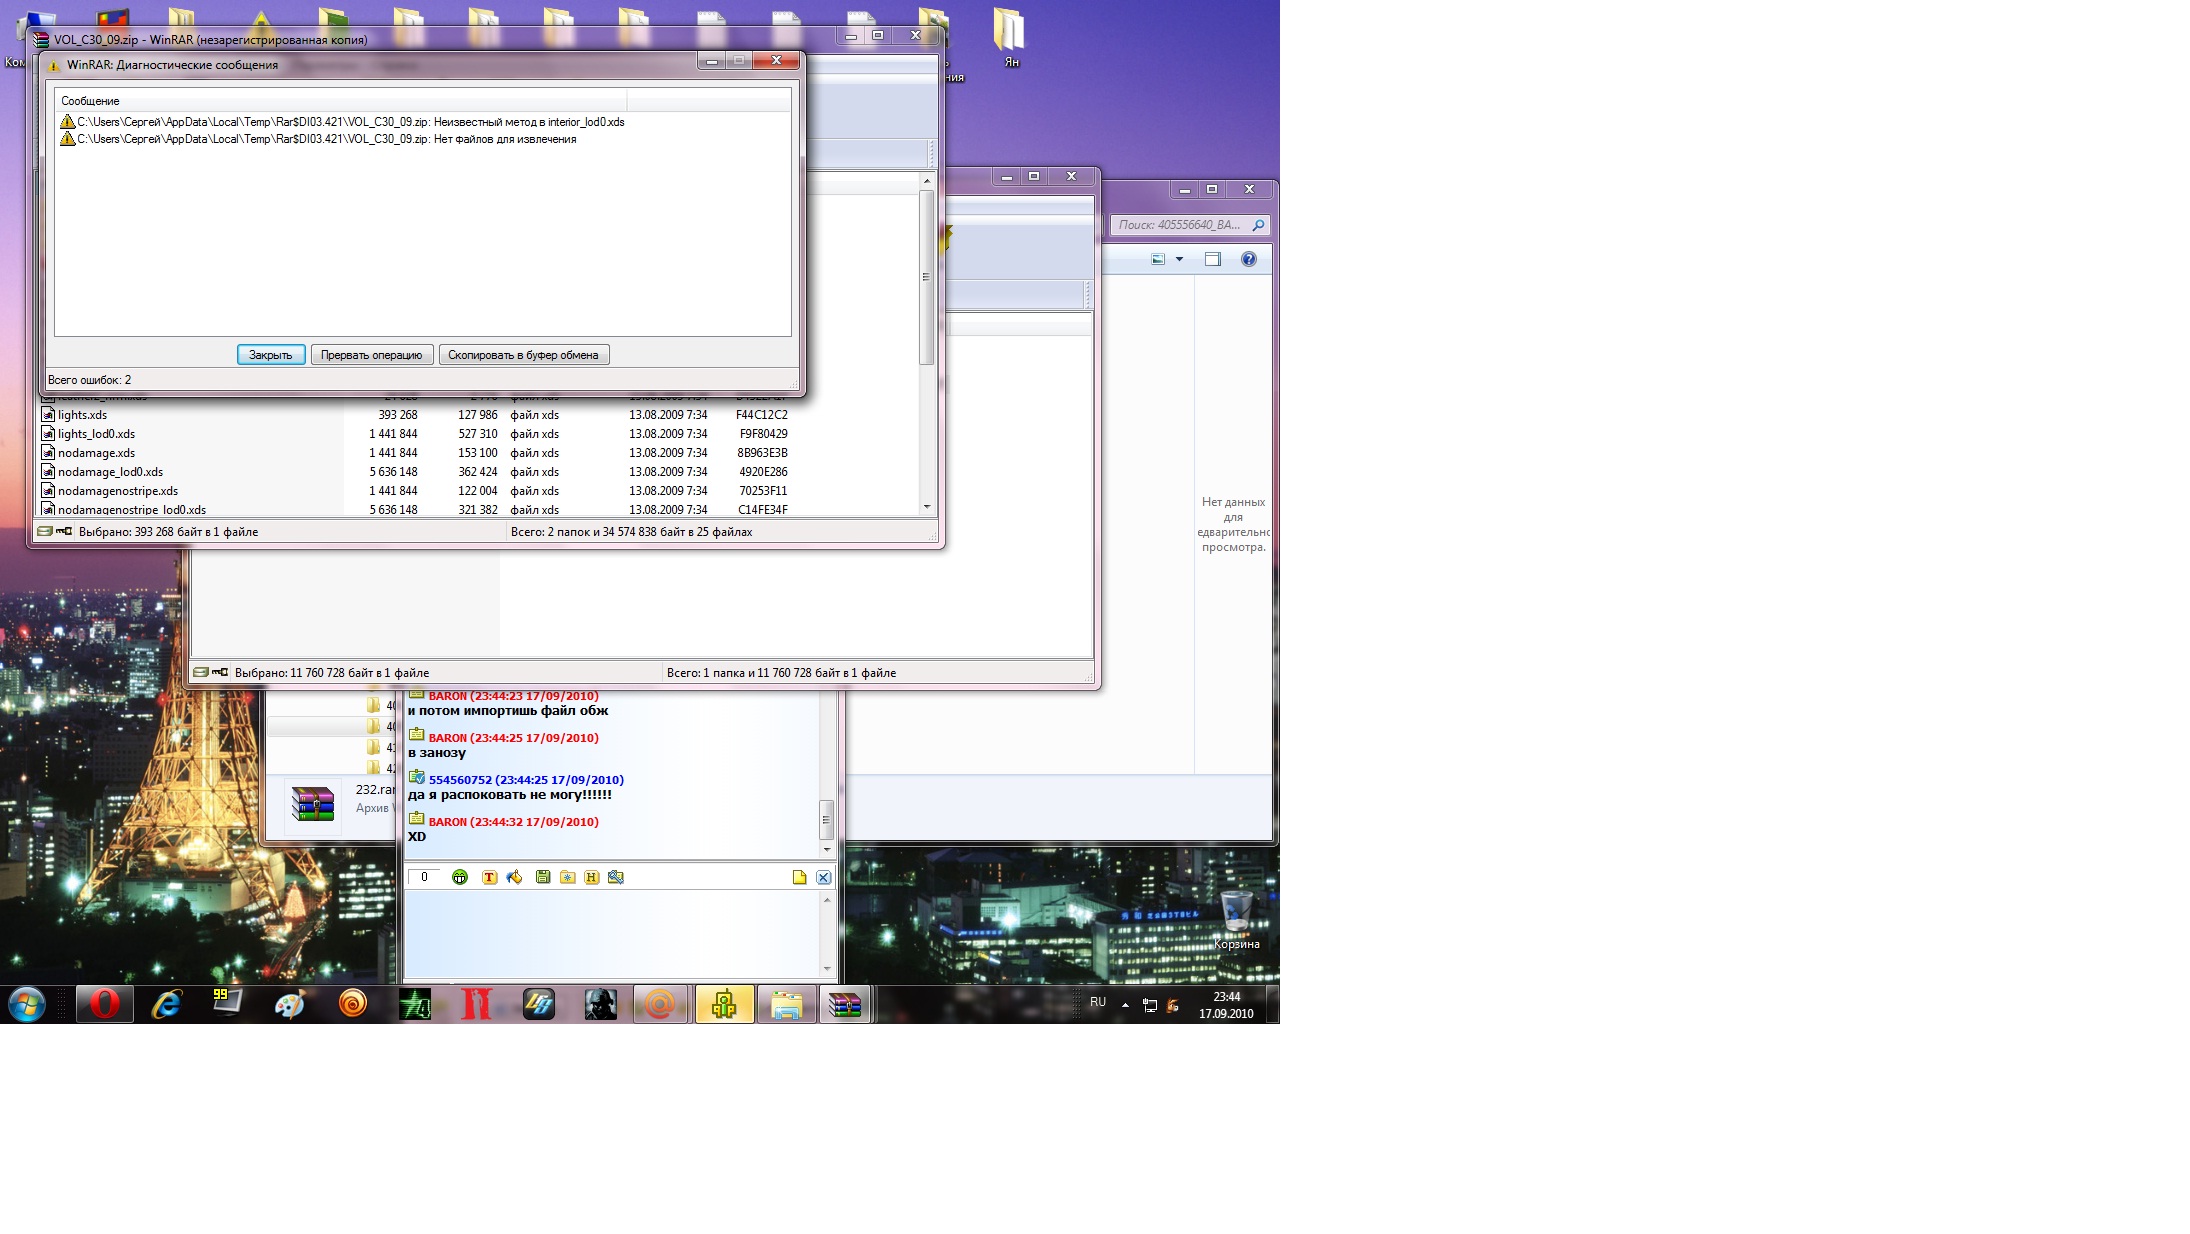Click the paint bucket background color icon in chat
Image resolution: width=2190 pixels, height=1234 pixels.
[x=514, y=877]
